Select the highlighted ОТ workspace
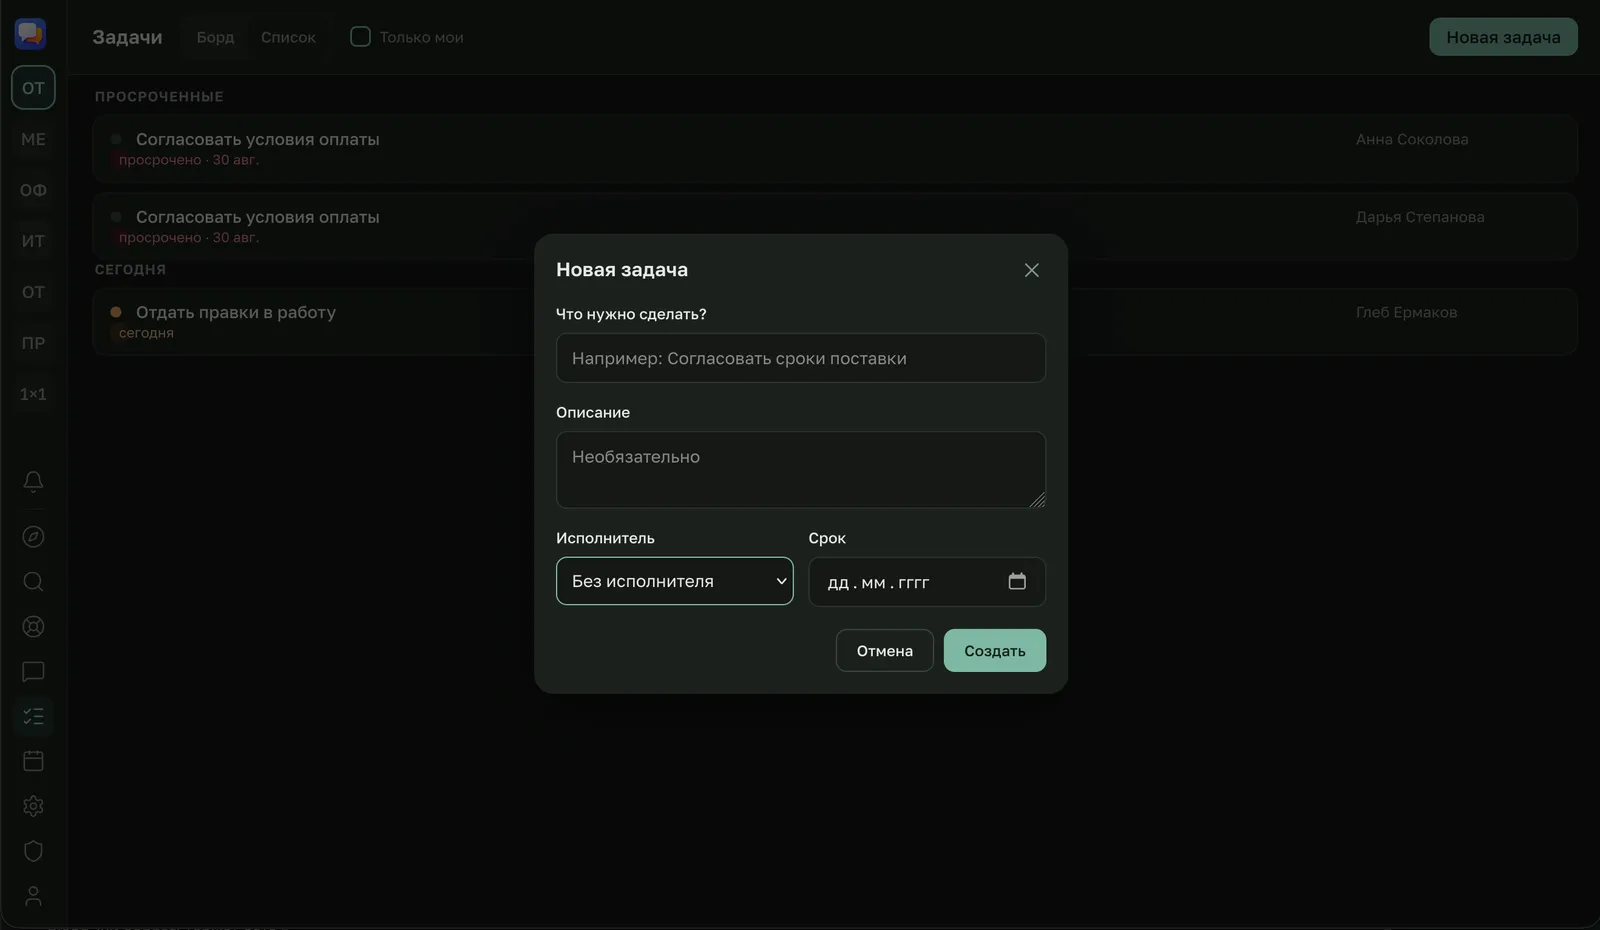Image resolution: width=1600 pixels, height=930 pixels. (x=33, y=88)
